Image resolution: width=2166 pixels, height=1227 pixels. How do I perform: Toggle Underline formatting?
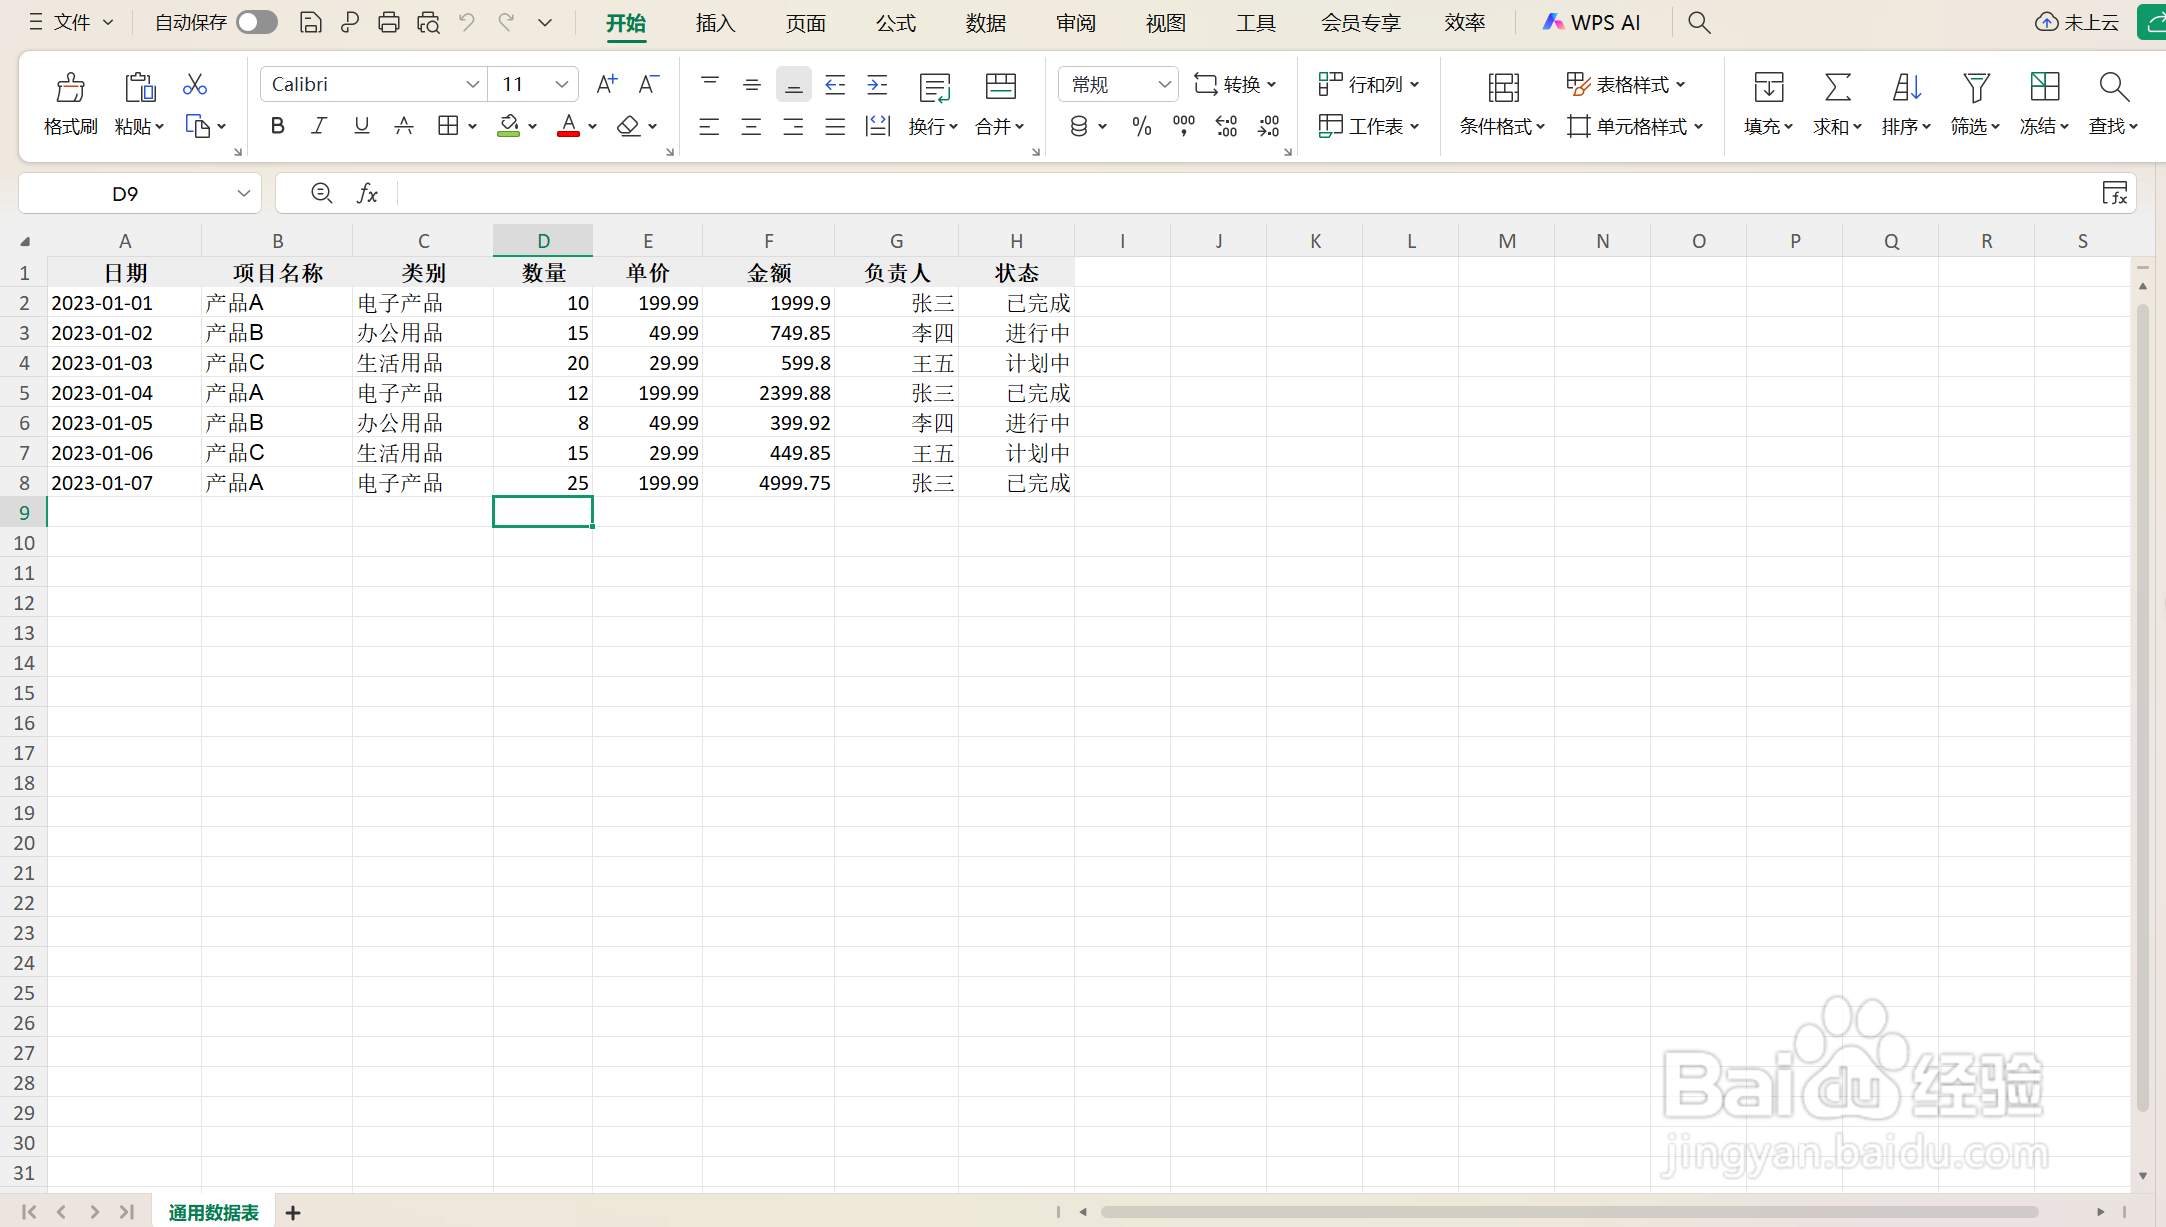click(361, 126)
